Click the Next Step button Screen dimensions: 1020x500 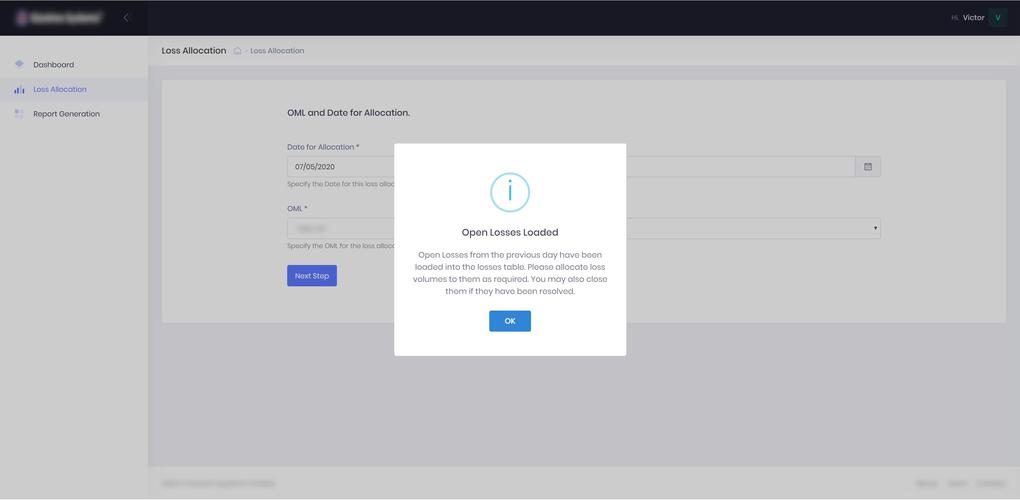(x=312, y=276)
